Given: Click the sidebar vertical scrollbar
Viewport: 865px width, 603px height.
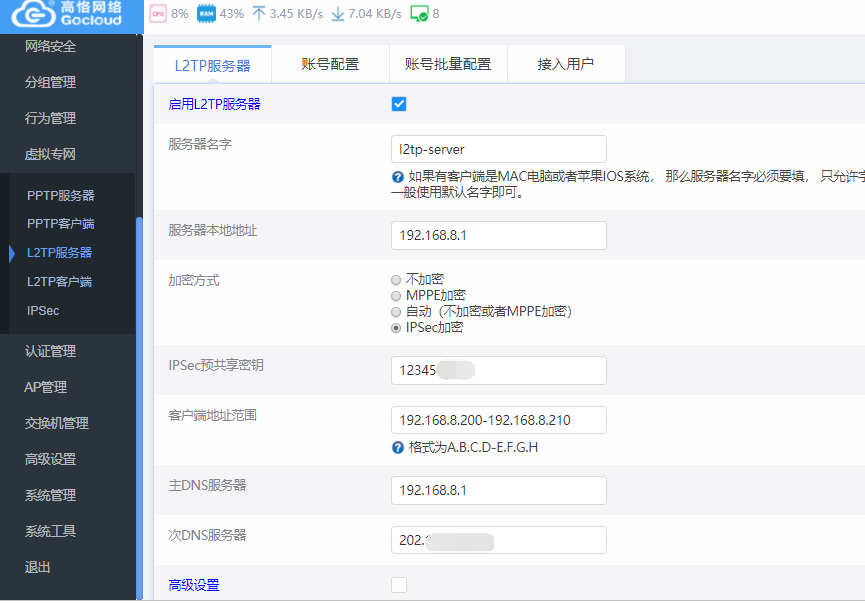Looking at the screenshot, I should pos(140,408).
